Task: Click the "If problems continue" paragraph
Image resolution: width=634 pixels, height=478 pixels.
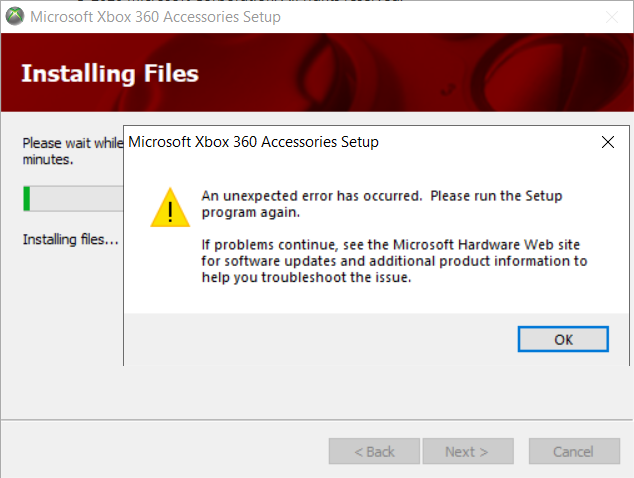Action: point(394,261)
